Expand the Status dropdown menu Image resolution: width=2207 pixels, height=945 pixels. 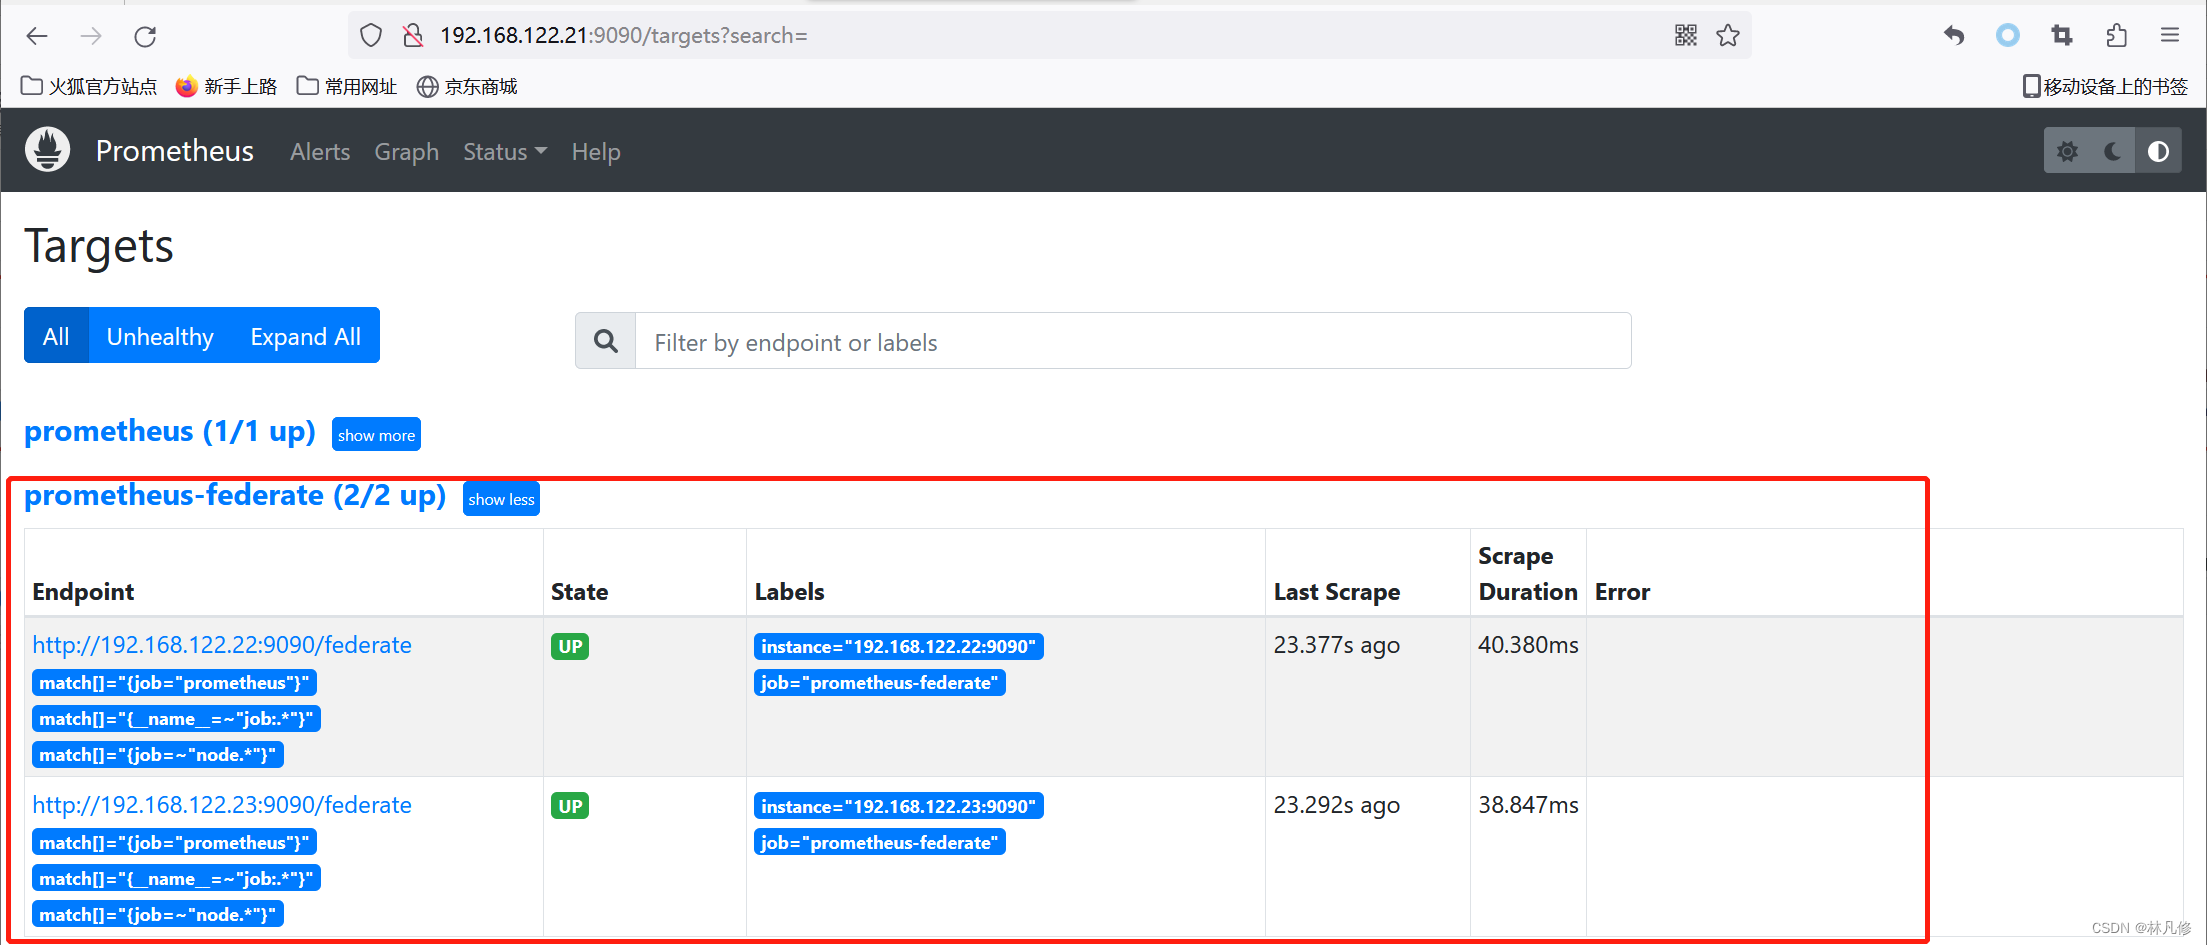click(505, 152)
